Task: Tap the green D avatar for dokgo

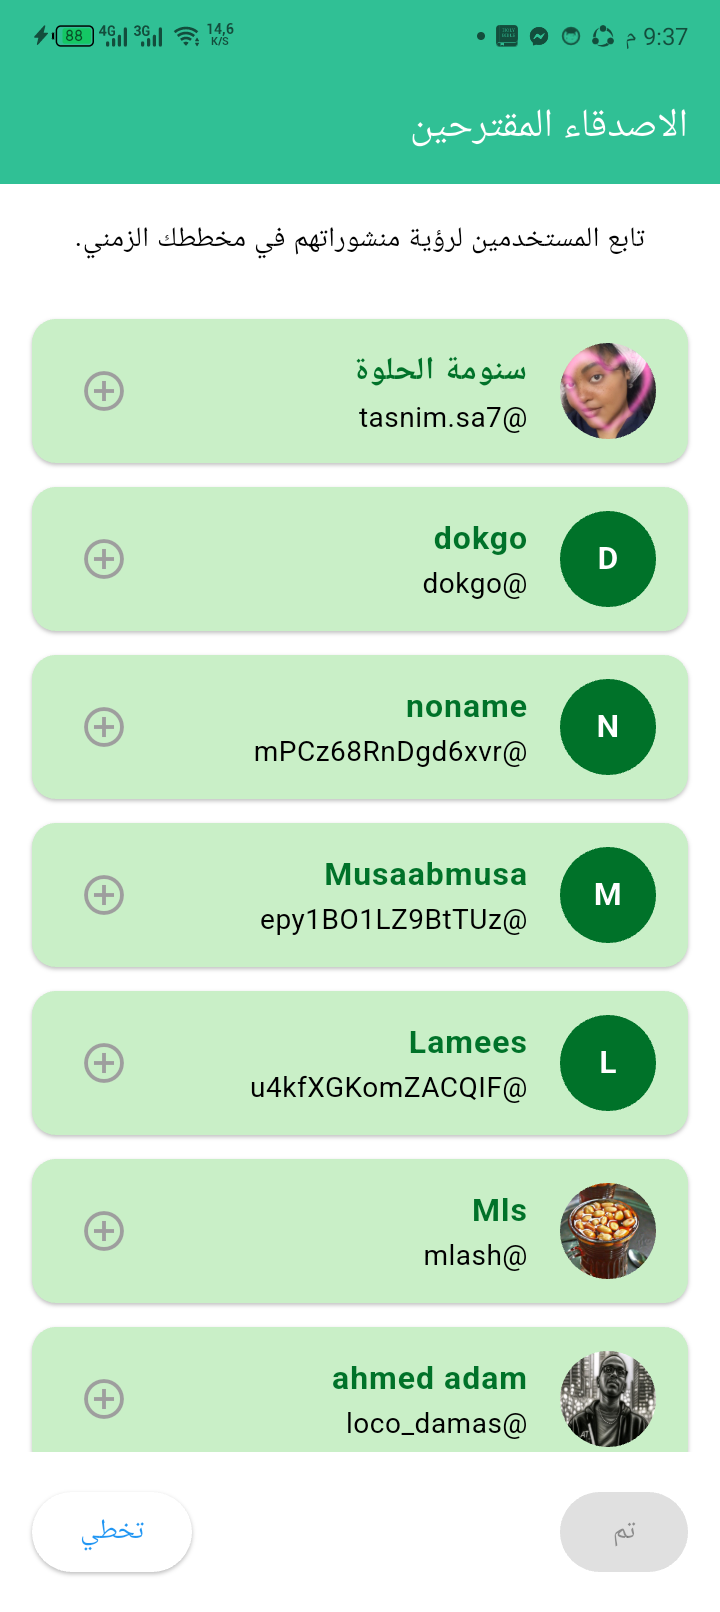Action: click(608, 559)
